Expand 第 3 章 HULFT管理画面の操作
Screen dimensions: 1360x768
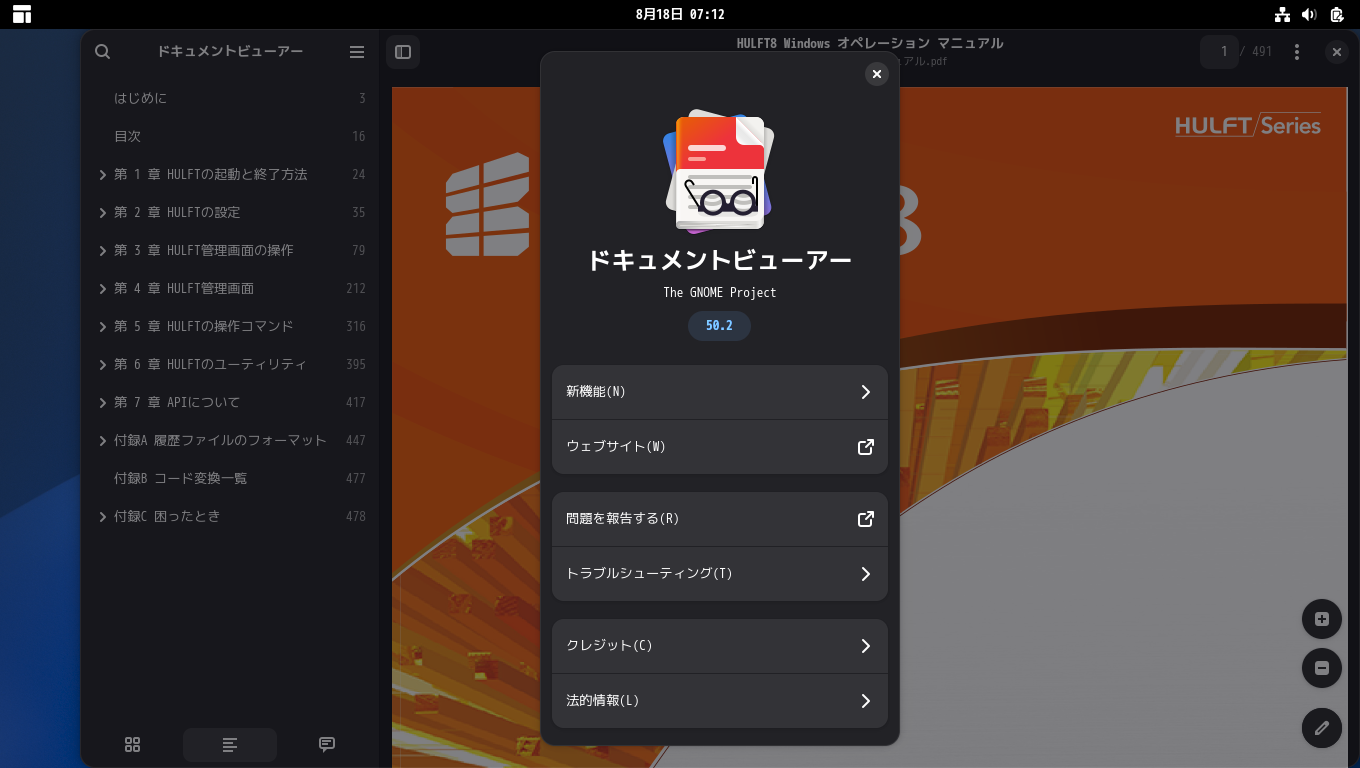pyautogui.click(x=103, y=251)
